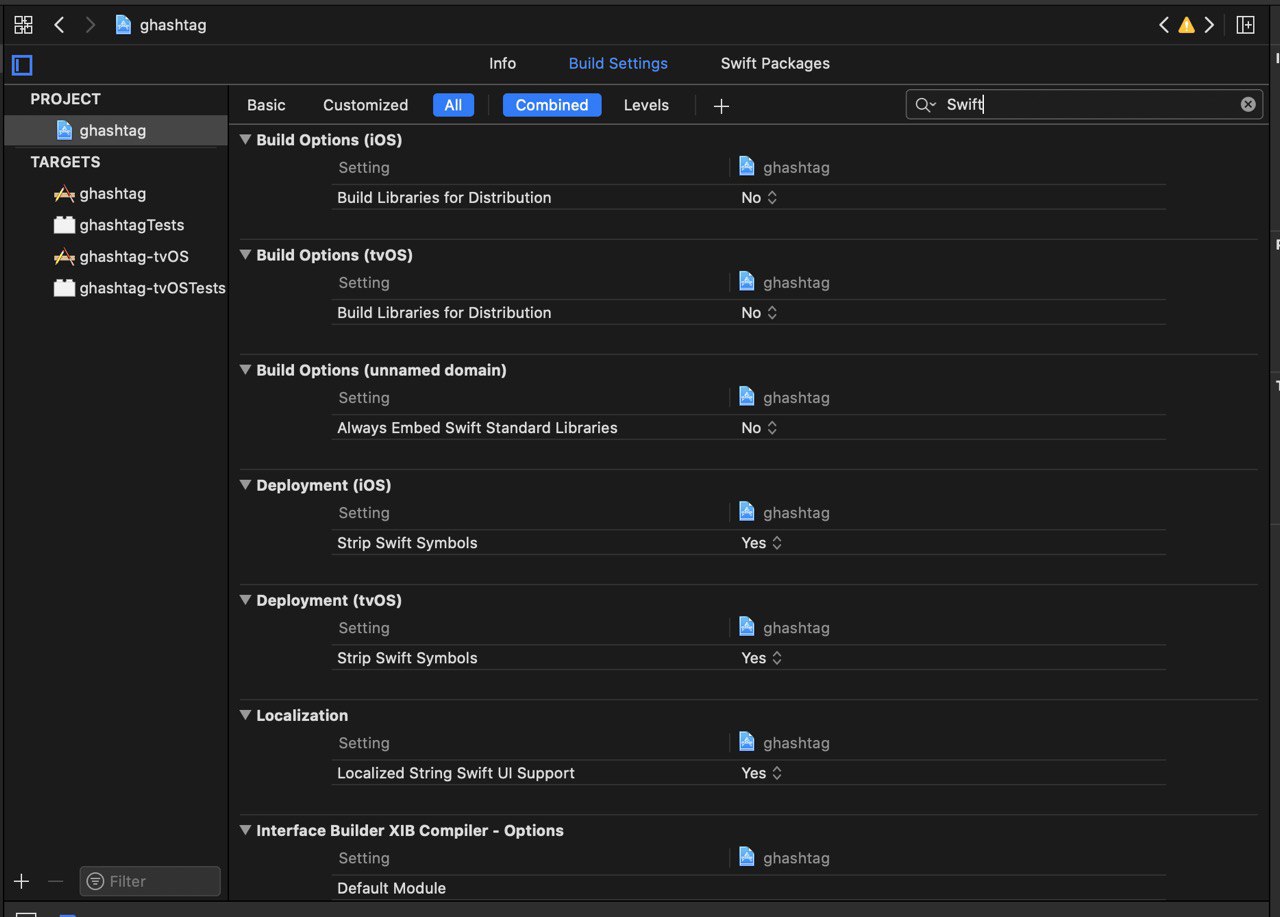This screenshot has height=917, width=1280.
Task: Add a new target with plus icon
Action: 22,881
